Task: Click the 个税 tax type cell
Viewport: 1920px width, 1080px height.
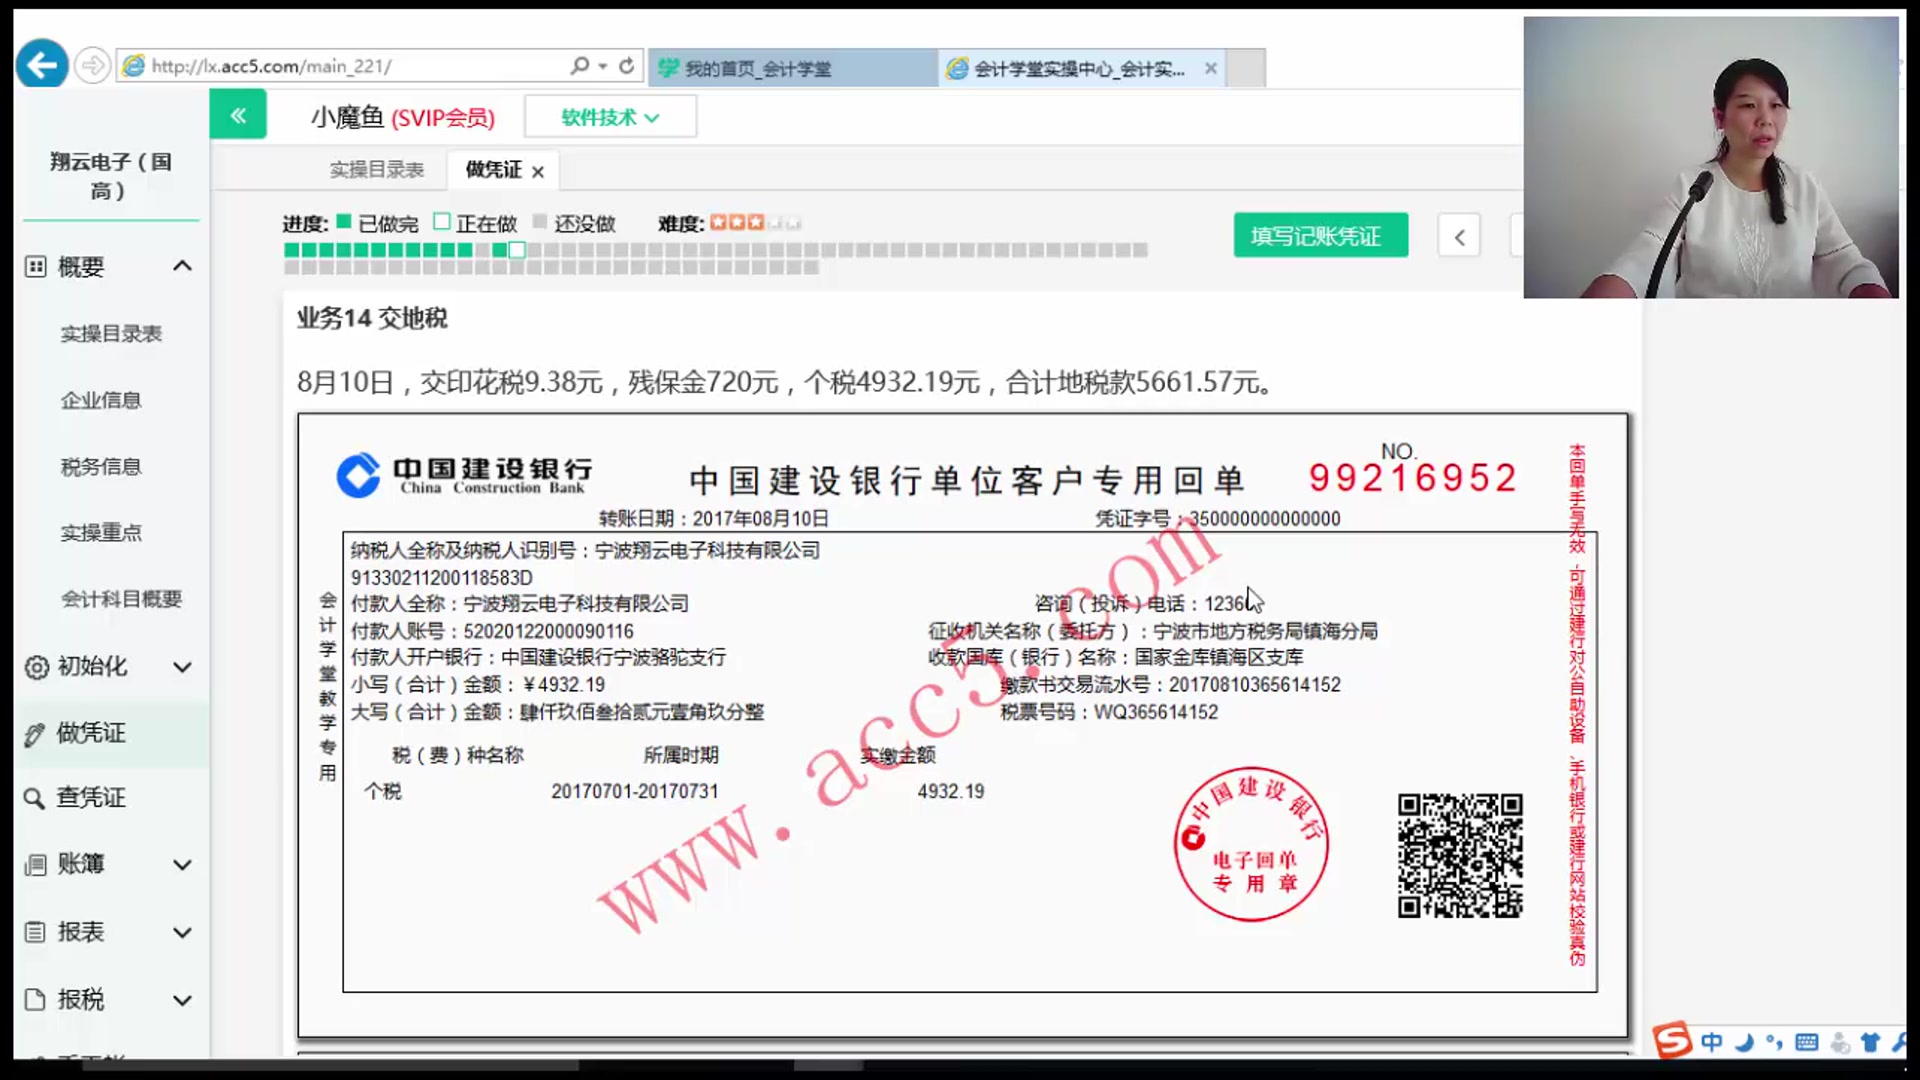Action: coord(383,792)
